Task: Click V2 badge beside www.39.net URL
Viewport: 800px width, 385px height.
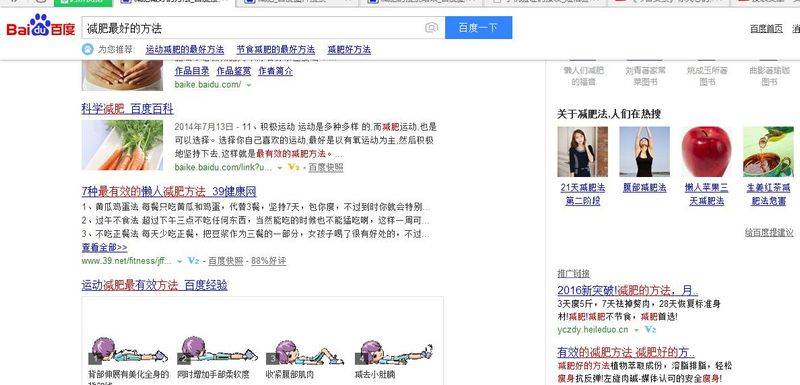Action: point(193,261)
